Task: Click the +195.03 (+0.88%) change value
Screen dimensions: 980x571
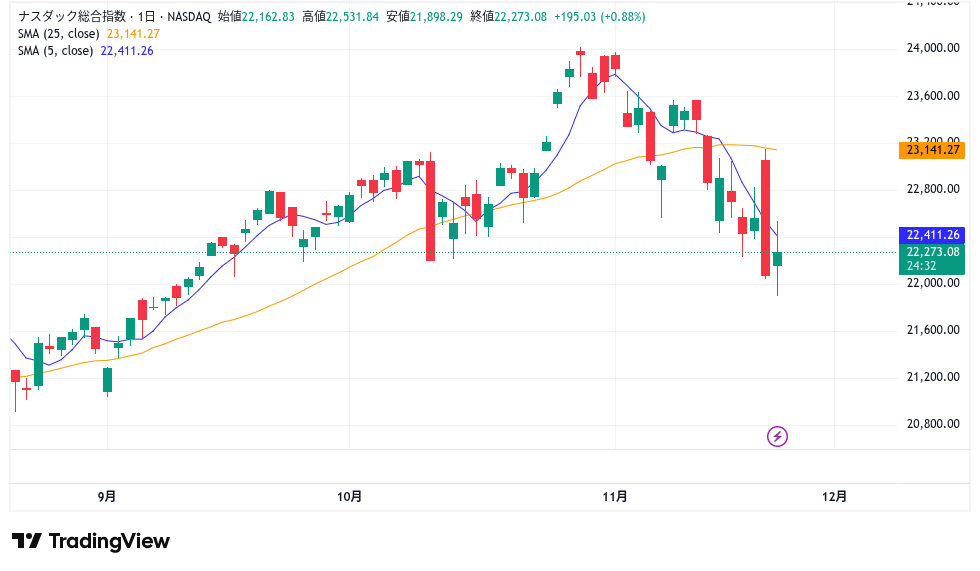Action: (x=599, y=17)
